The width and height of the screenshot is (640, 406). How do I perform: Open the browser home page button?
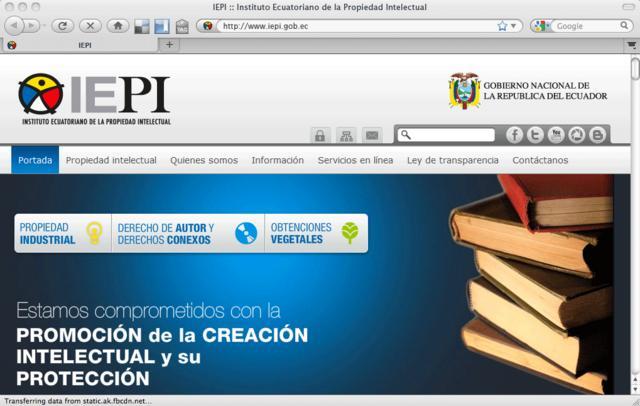click(x=118, y=26)
